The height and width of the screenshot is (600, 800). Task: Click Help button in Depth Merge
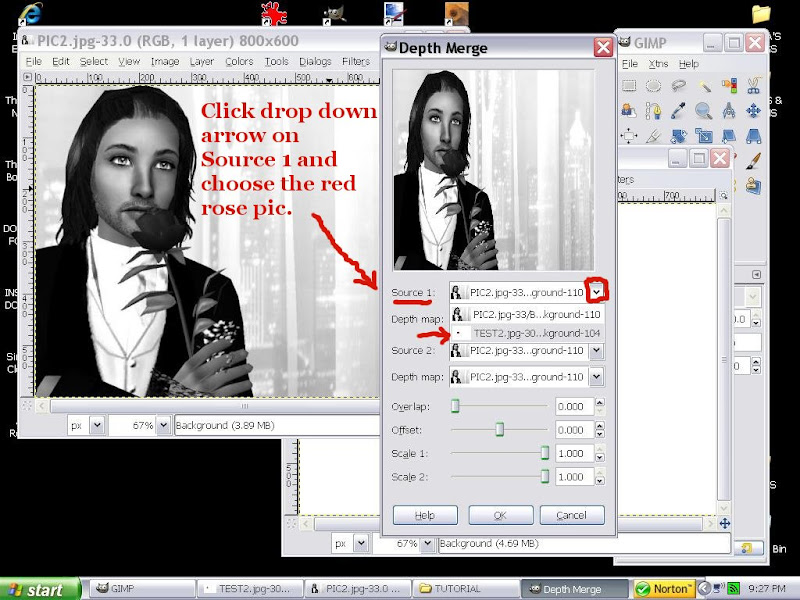(425, 515)
